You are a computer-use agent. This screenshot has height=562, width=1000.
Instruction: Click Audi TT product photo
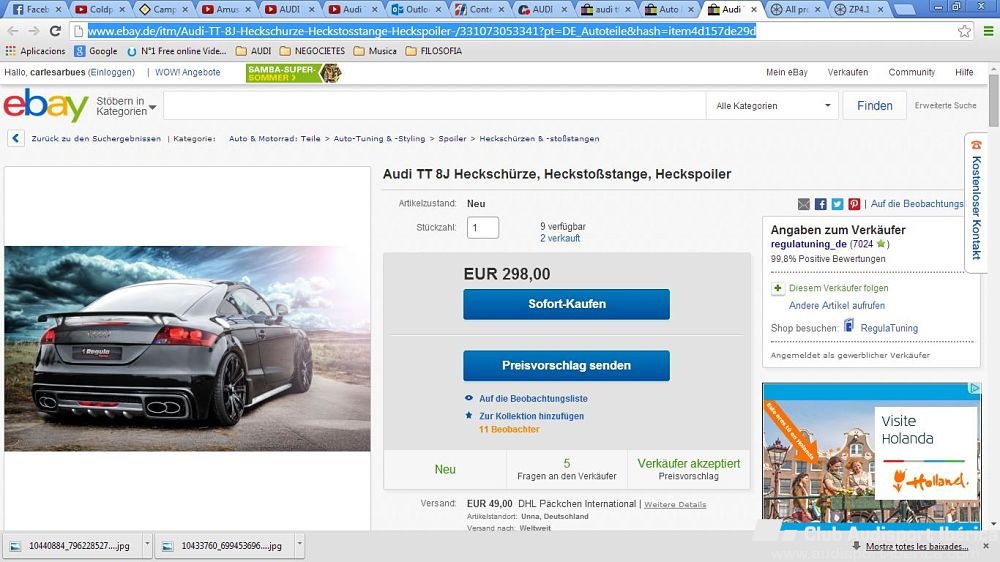point(187,348)
